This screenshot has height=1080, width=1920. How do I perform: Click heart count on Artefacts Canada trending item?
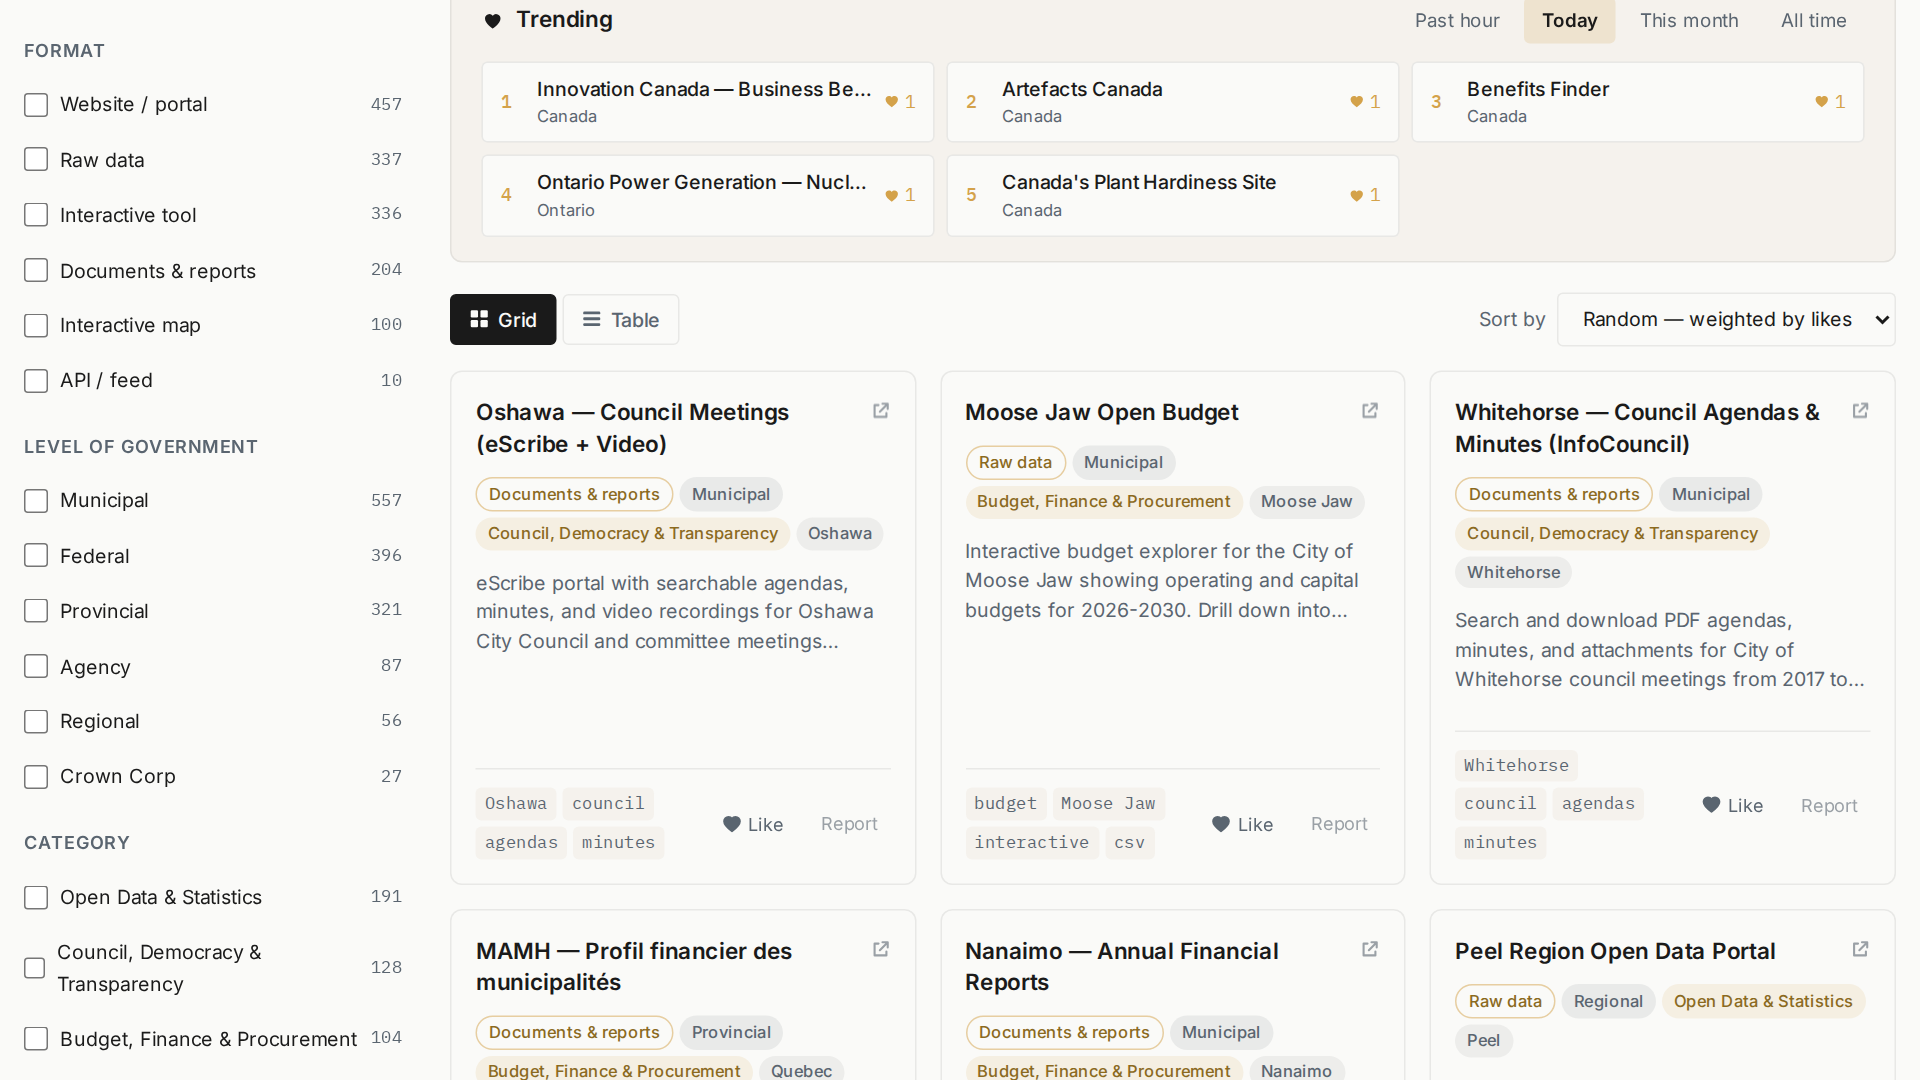(x=1365, y=102)
